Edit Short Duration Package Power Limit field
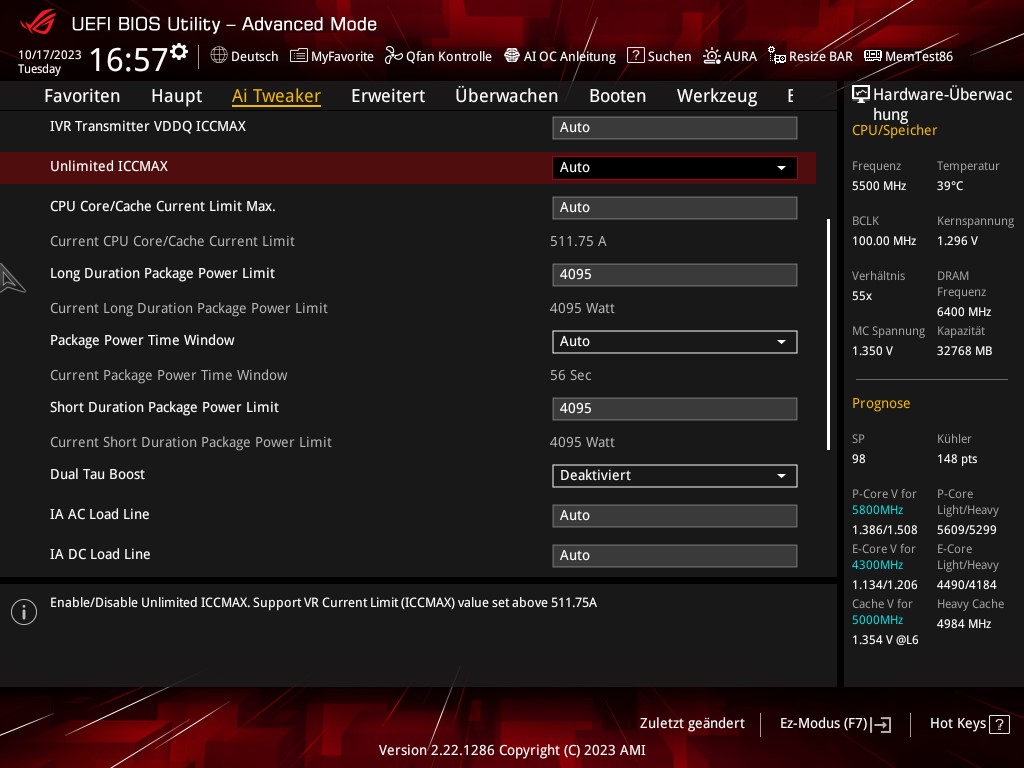 [674, 408]
